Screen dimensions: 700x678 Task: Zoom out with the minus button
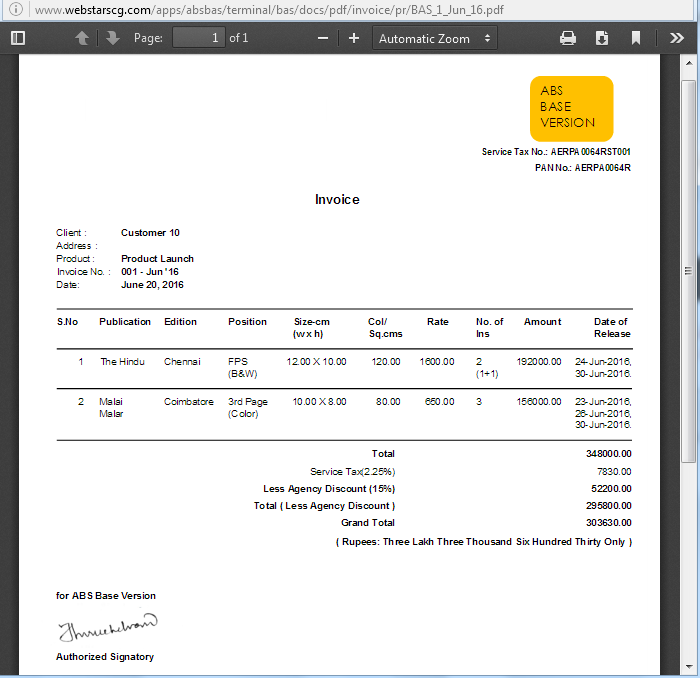[x=323, y=38]
